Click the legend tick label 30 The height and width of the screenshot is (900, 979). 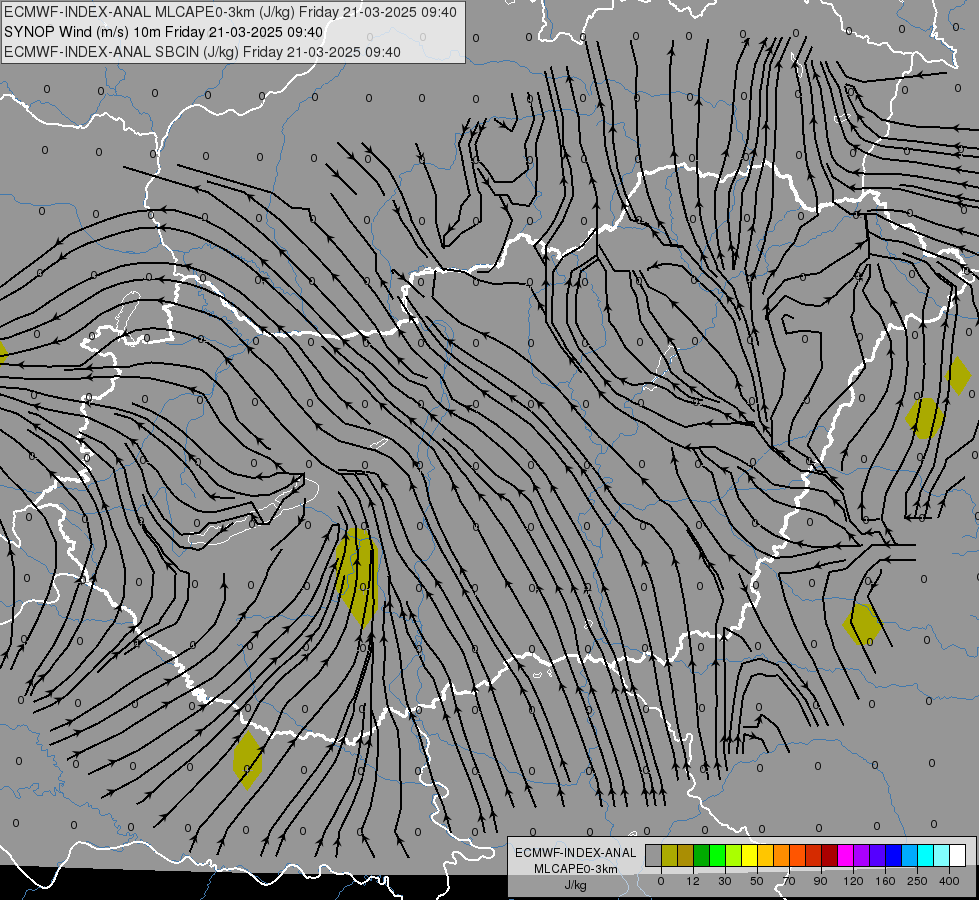pyautogui.click(x=725, y=881)
